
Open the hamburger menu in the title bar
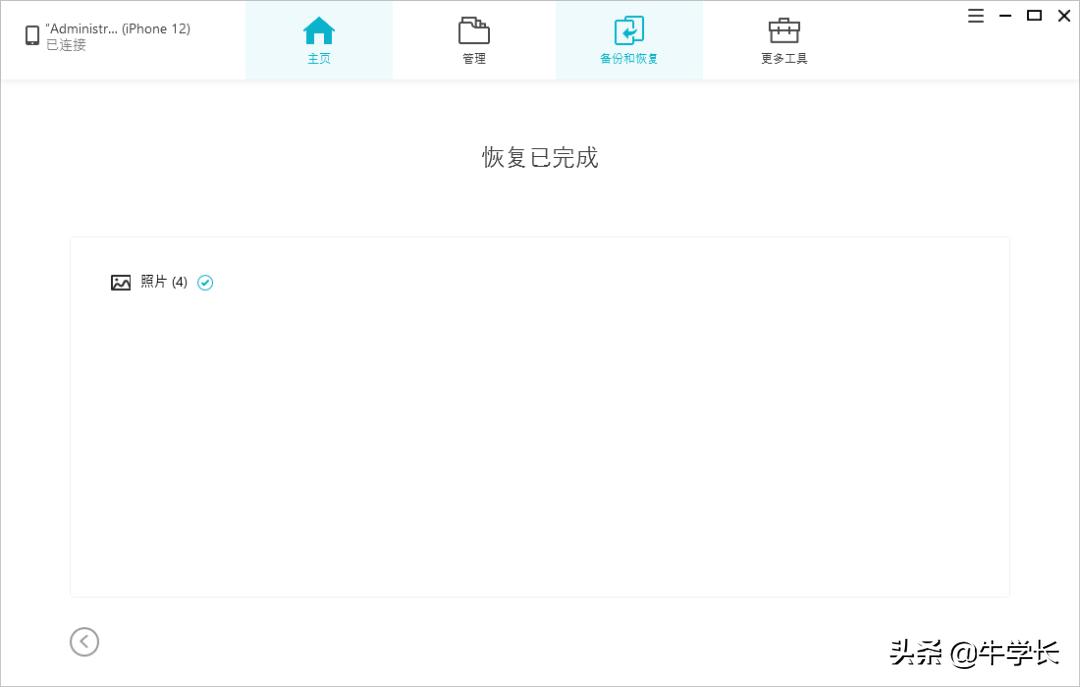point(975,15)
